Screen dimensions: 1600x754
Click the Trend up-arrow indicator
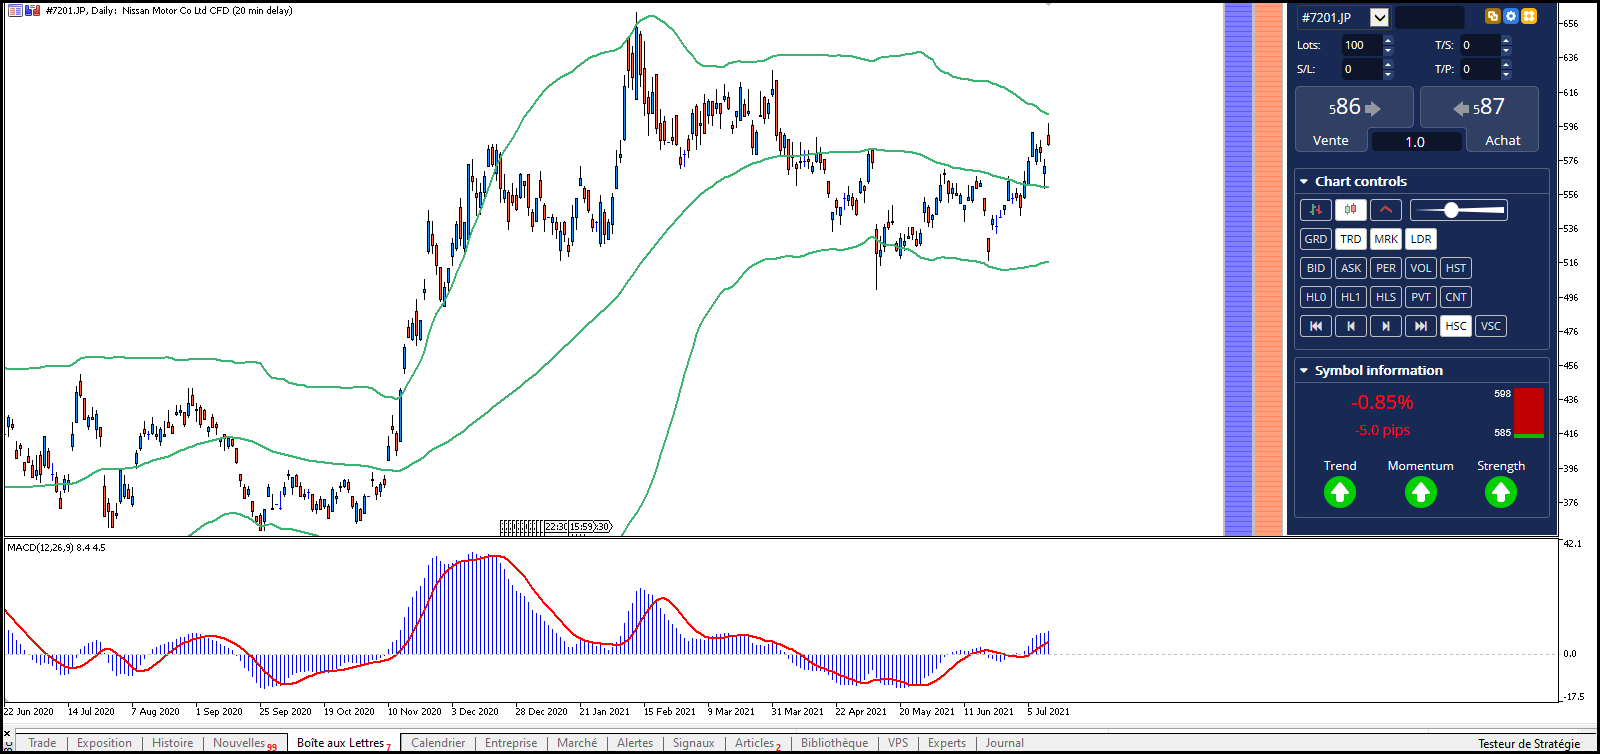point(1340,492)
